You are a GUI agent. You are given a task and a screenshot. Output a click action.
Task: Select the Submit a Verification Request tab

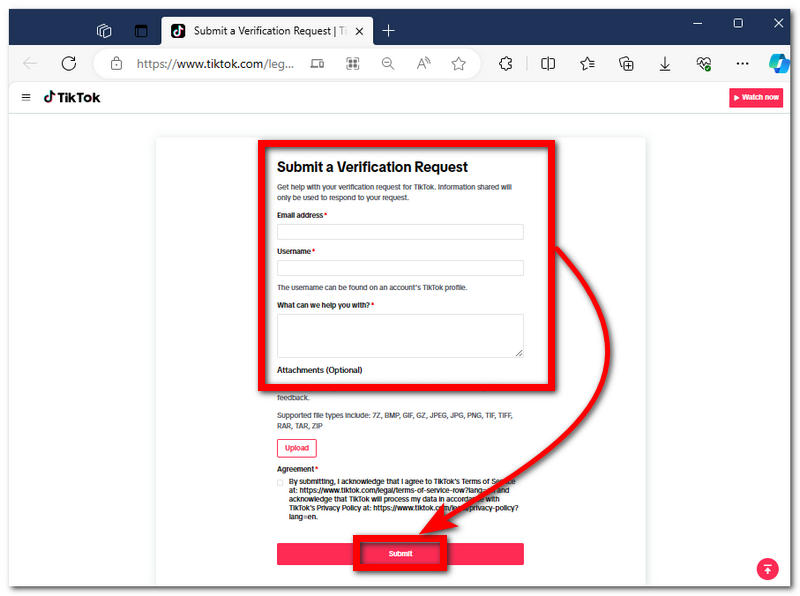point(260,31)
